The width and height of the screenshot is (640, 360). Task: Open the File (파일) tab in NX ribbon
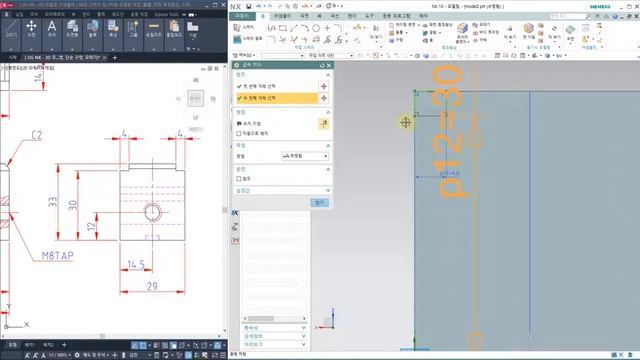coord(242,16)
